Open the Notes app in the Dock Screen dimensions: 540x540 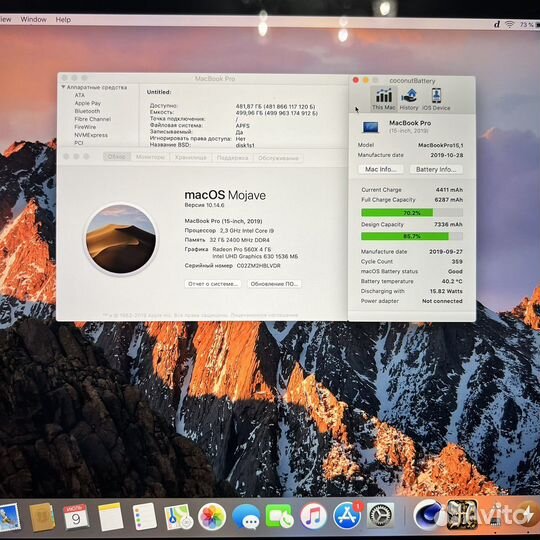click(111, 517)
